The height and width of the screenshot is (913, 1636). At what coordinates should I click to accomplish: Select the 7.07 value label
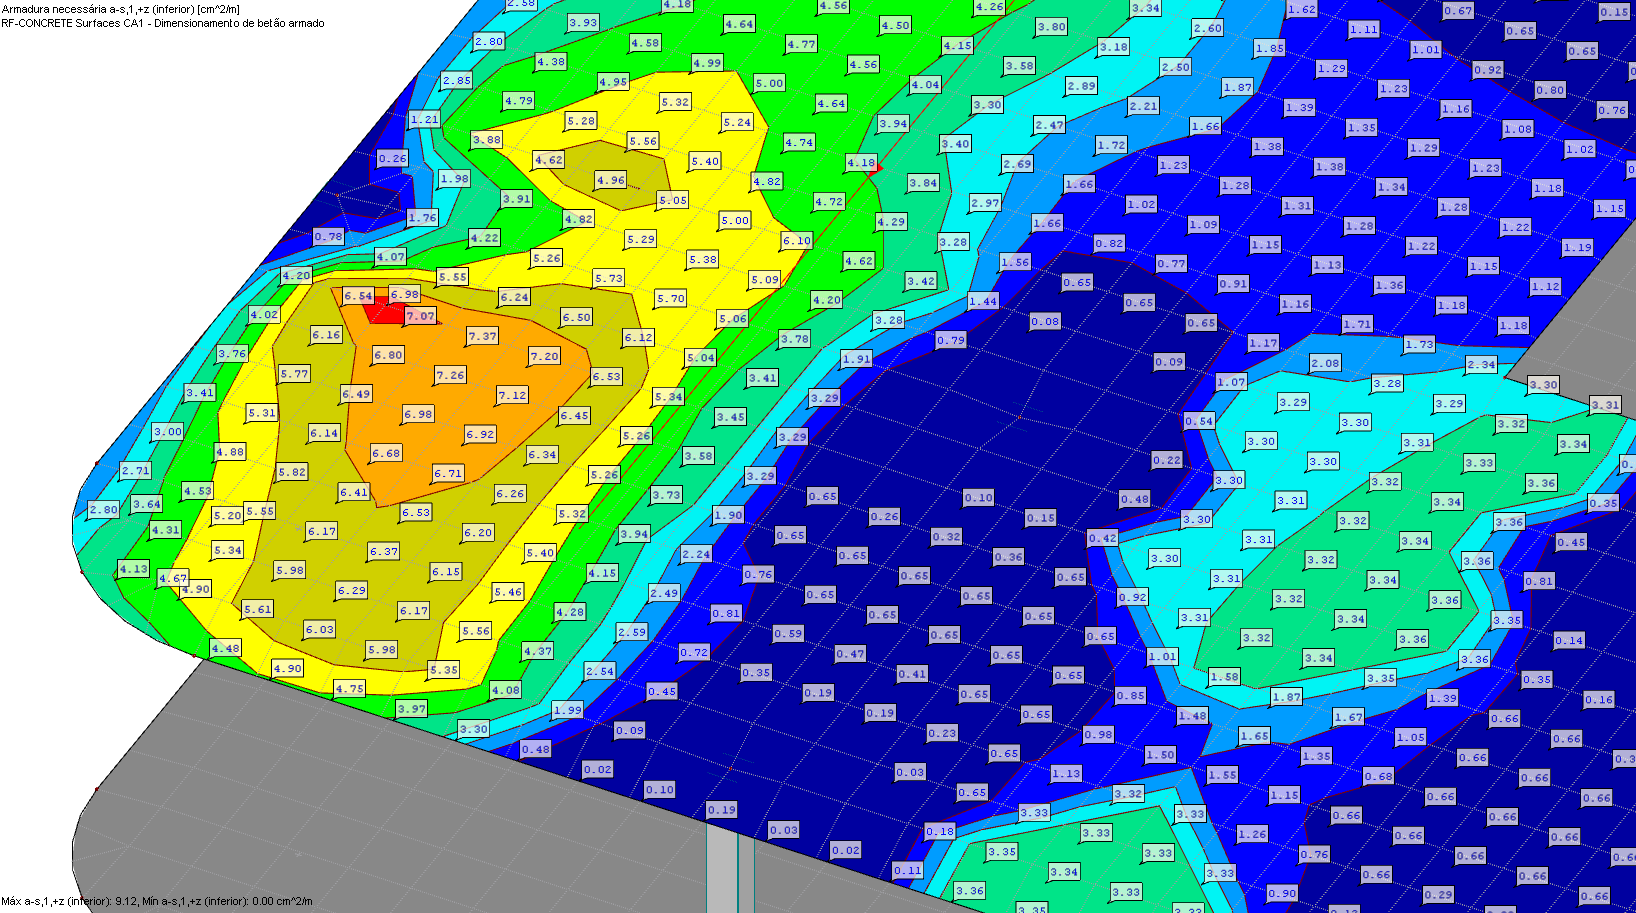(x=421, y=316)
